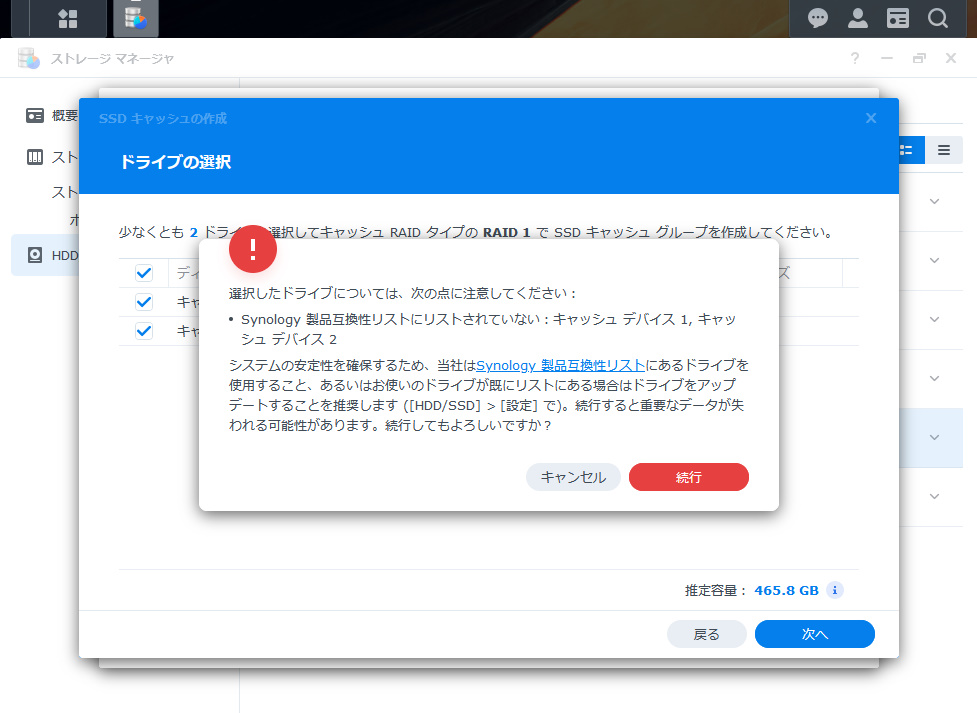
Task: Open the user account options icon
Action: point(857,19)
